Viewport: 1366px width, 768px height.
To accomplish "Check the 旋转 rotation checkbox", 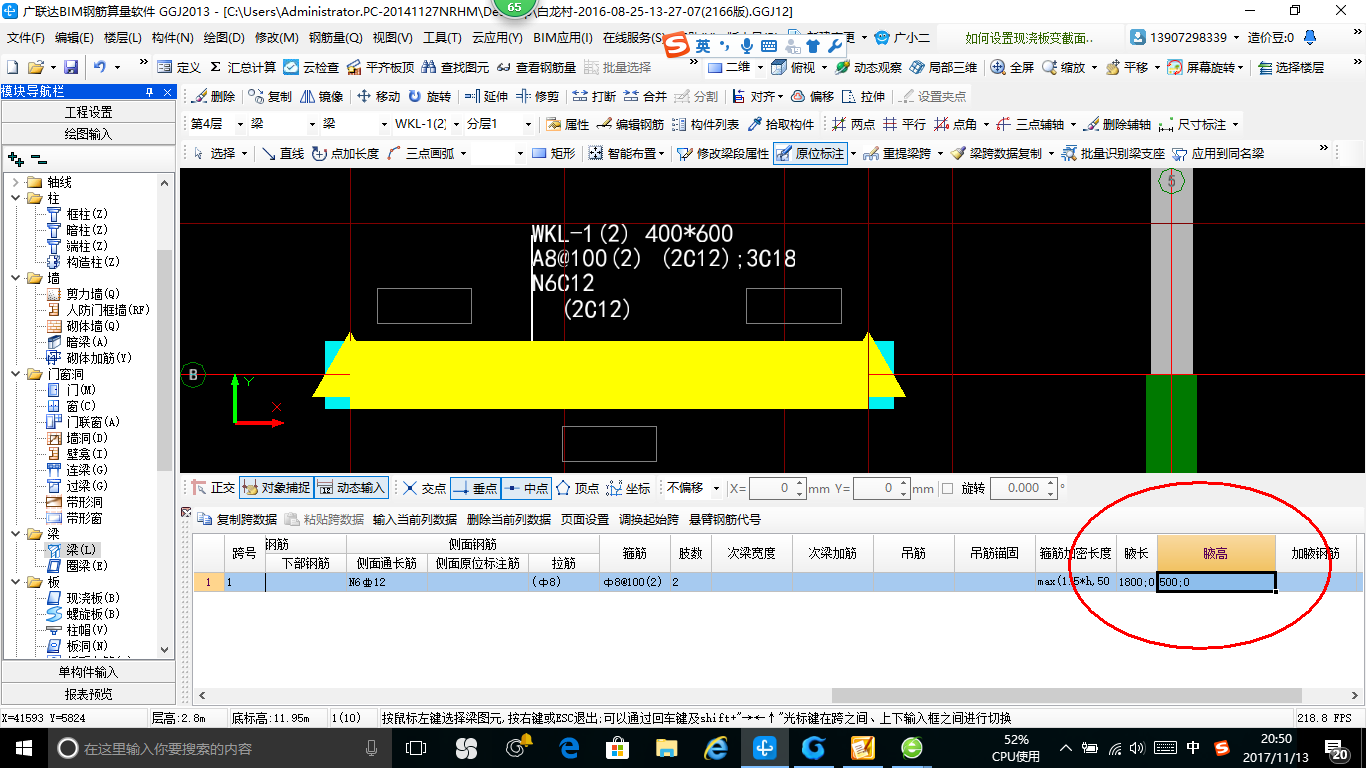I will coord(947,488).
